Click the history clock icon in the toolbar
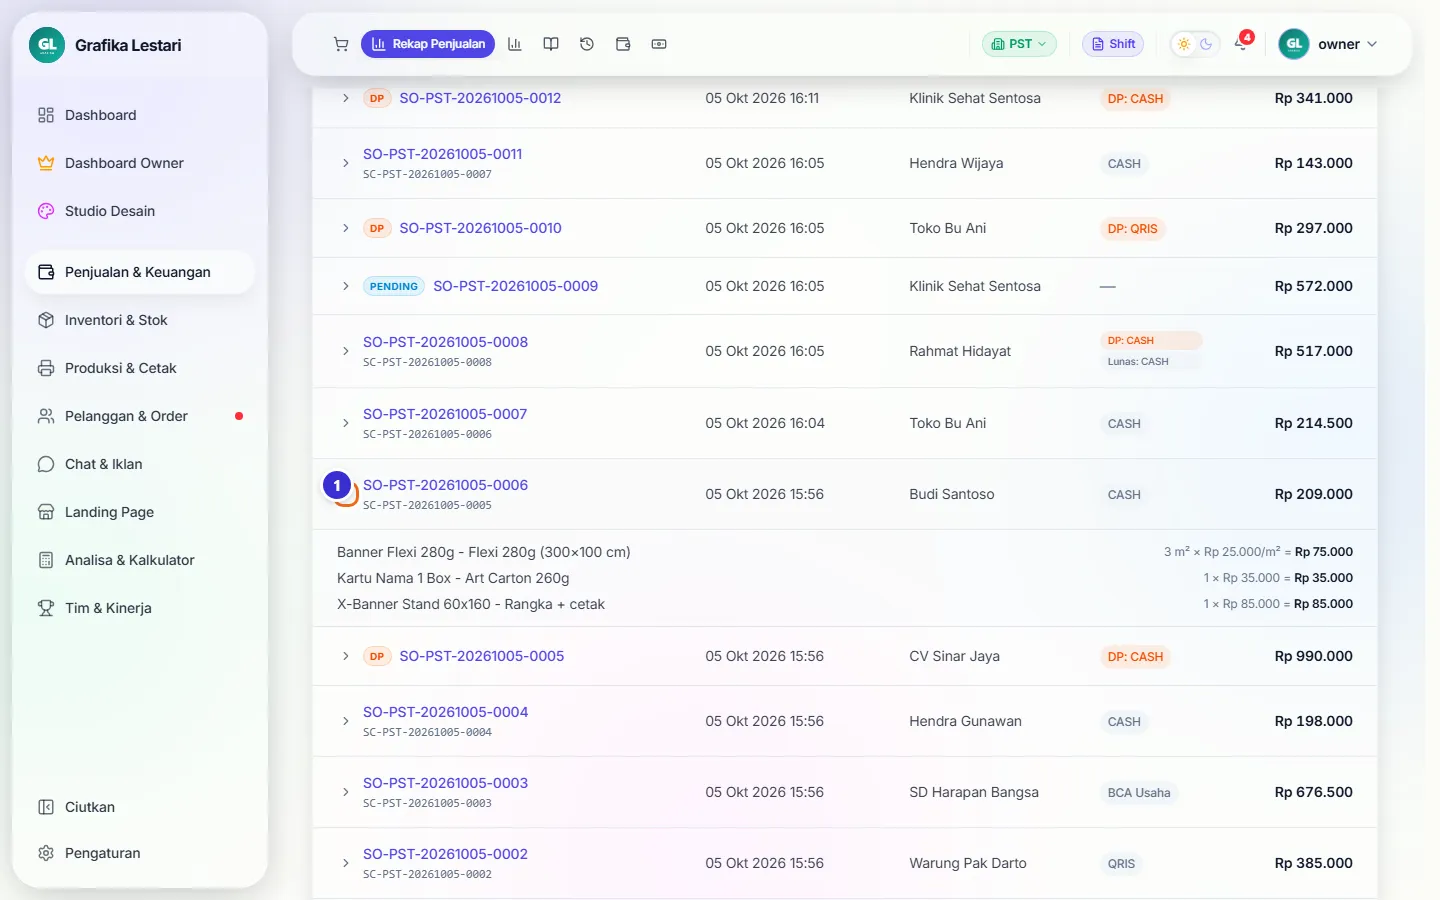The width and height of the screenshot is (1440, 900). coord(587,44)
